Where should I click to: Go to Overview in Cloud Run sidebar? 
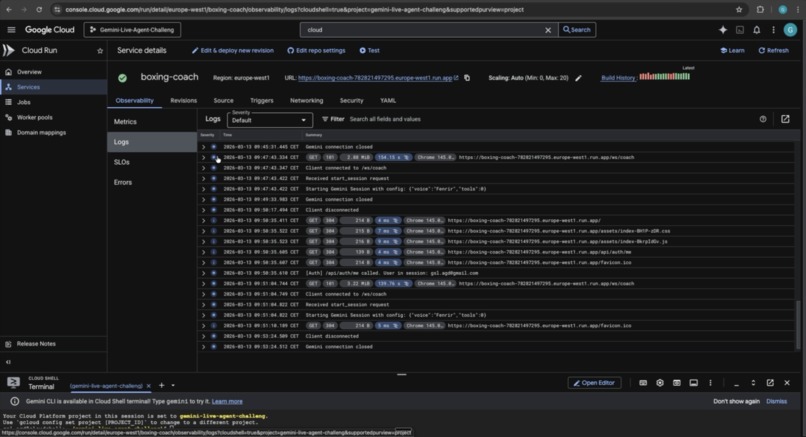coord(53,72)
